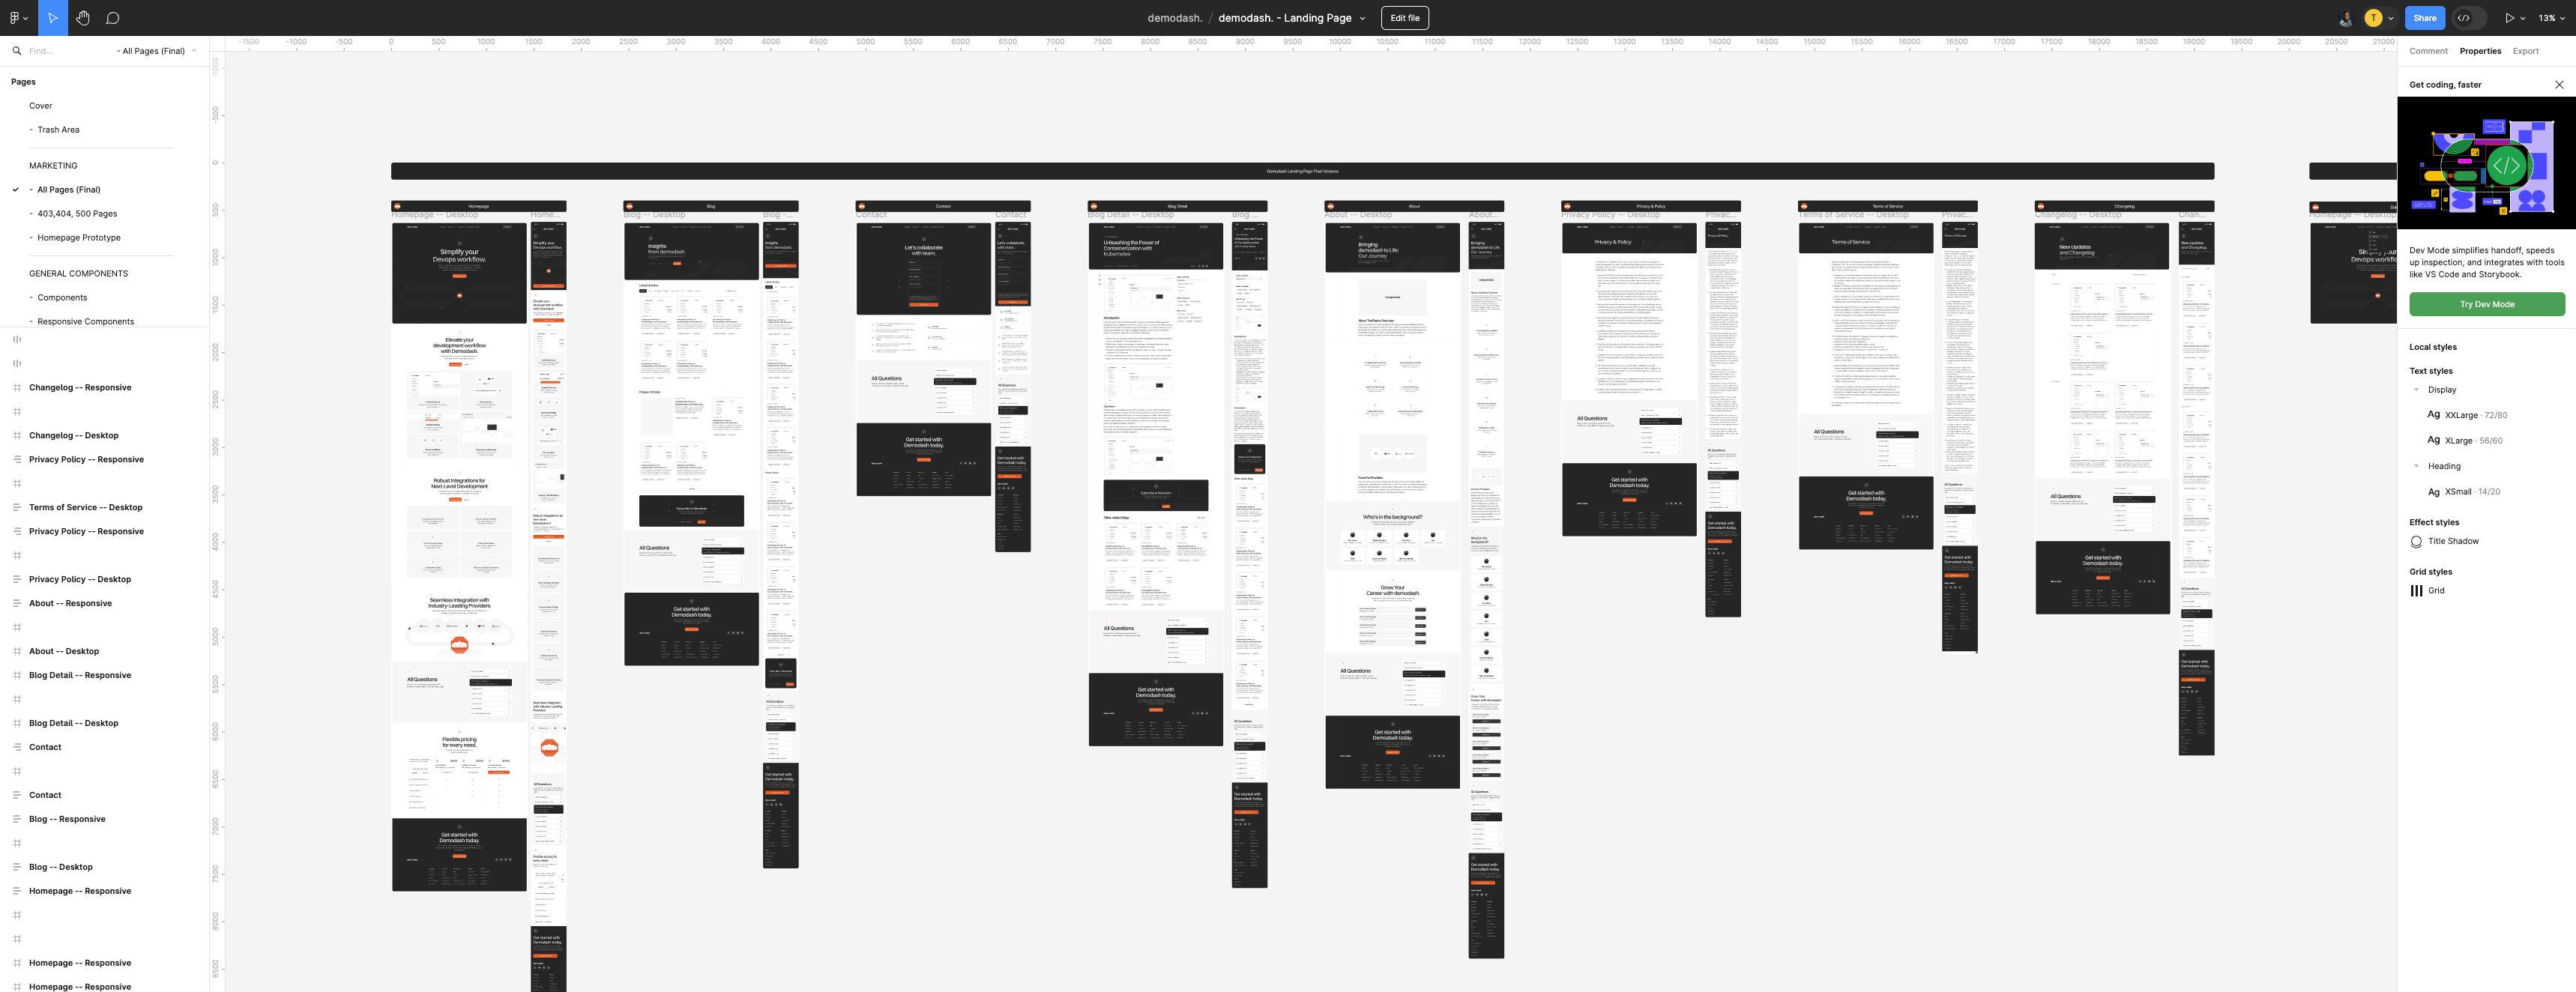
Task: Click the Share button in top bar
Action: pyautogui.click(x=2425, y=16)
